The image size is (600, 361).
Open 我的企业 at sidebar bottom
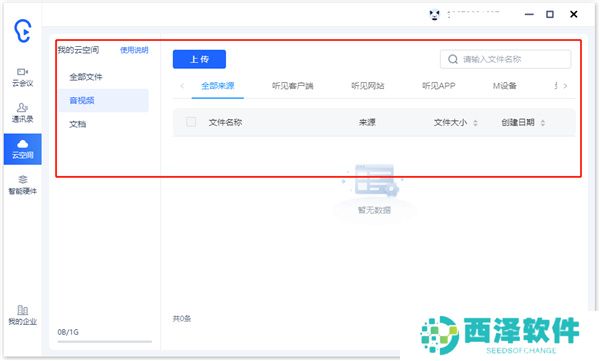tap(23, 315)
